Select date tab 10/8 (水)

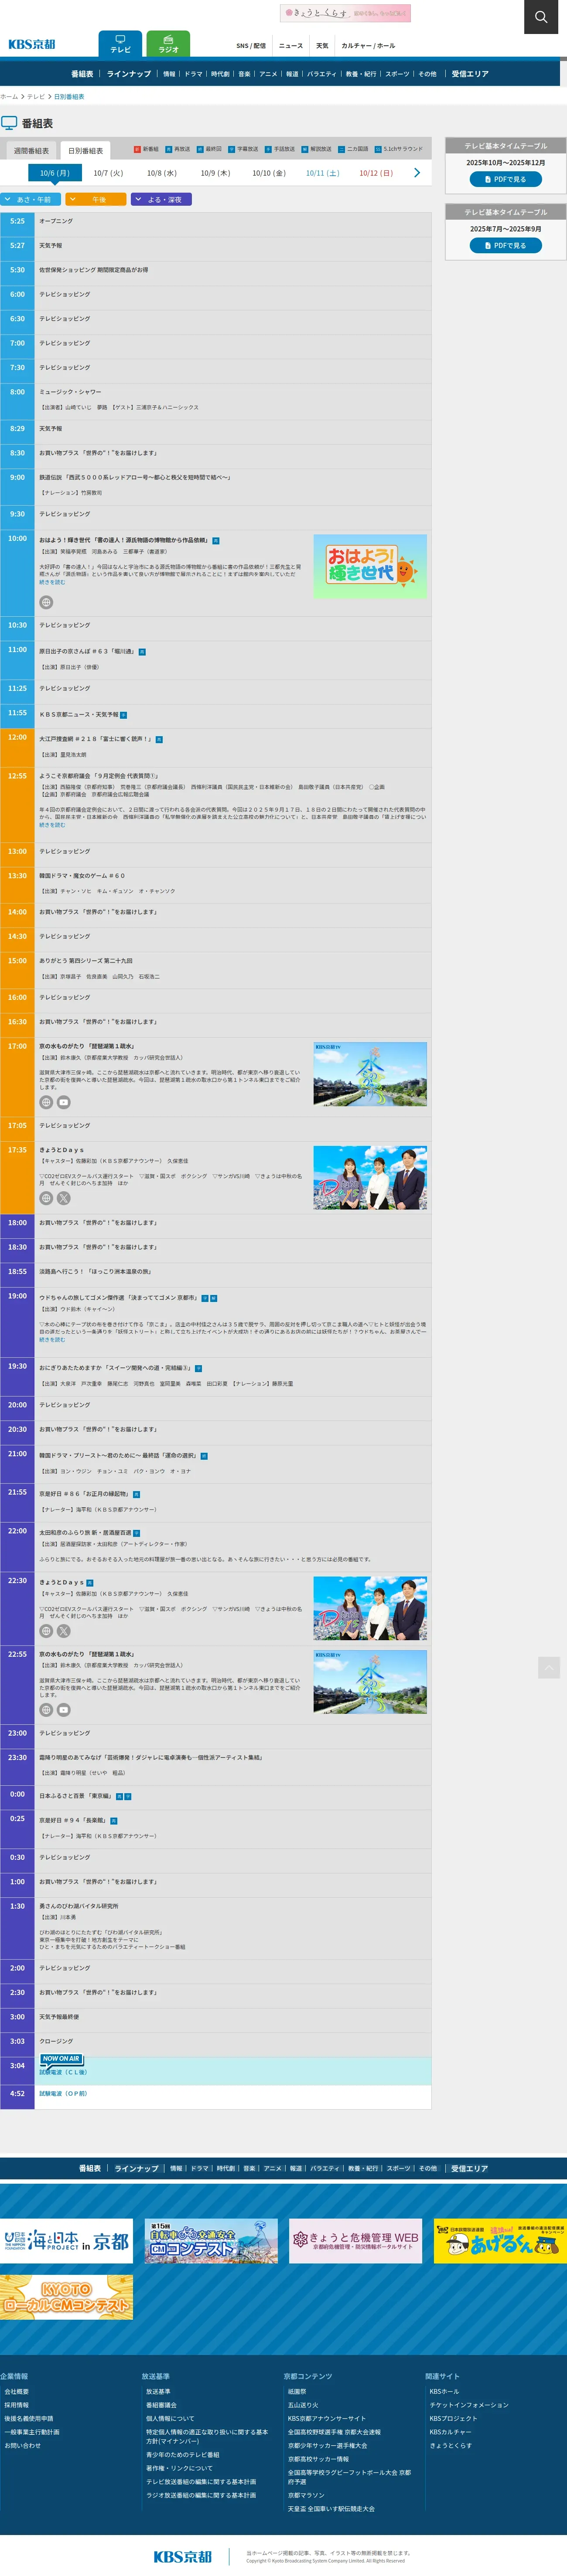(x=162, y=173)
